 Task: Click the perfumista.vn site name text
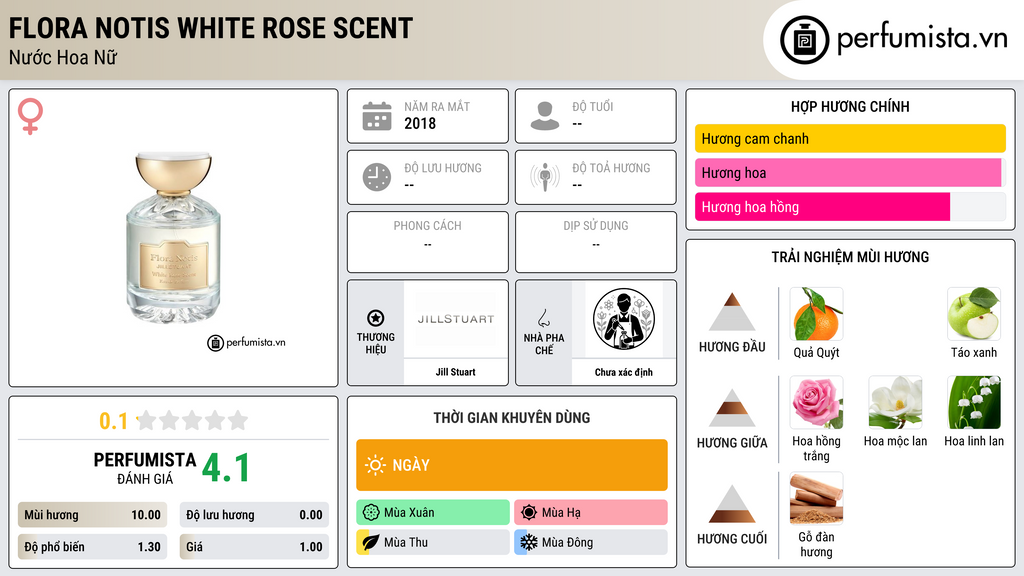pyautogui.click(x=922, y=39)
